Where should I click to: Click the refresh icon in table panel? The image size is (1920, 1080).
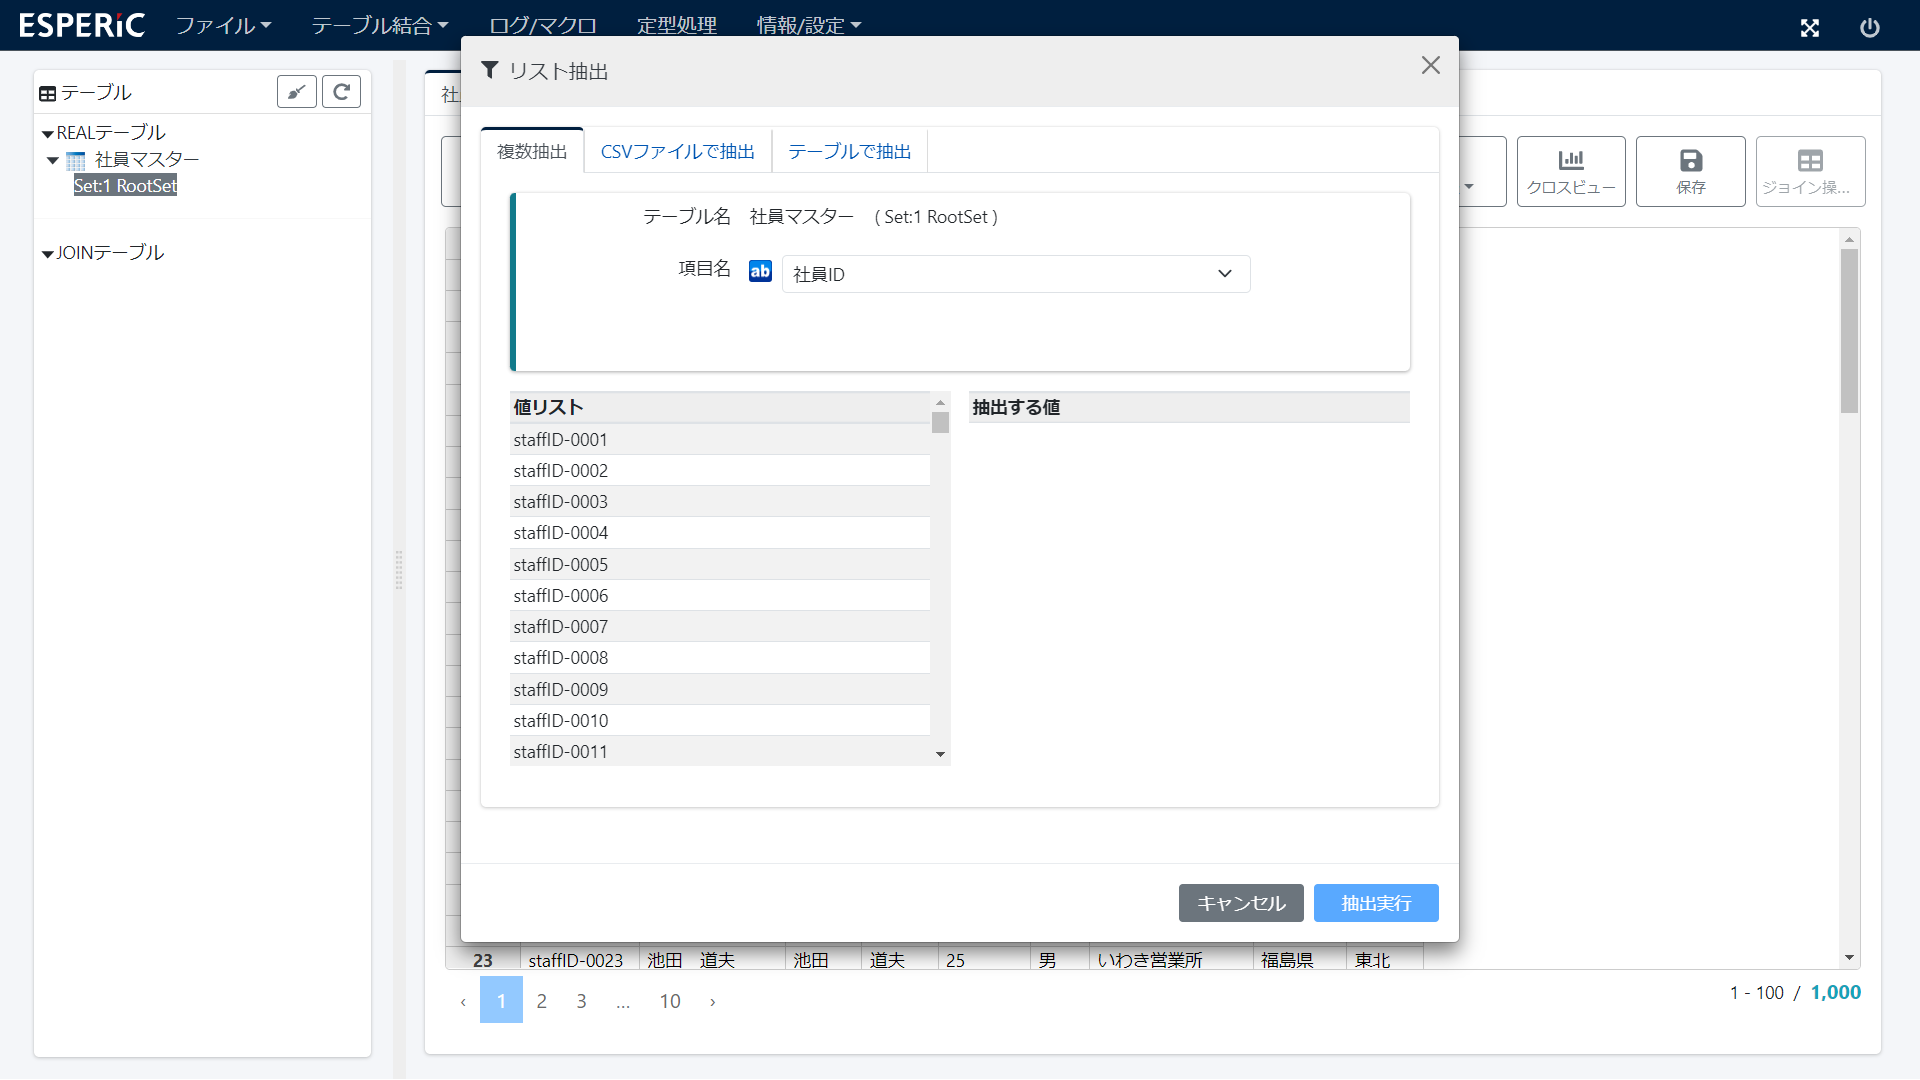pyautogui.click(x=341, y=92)
